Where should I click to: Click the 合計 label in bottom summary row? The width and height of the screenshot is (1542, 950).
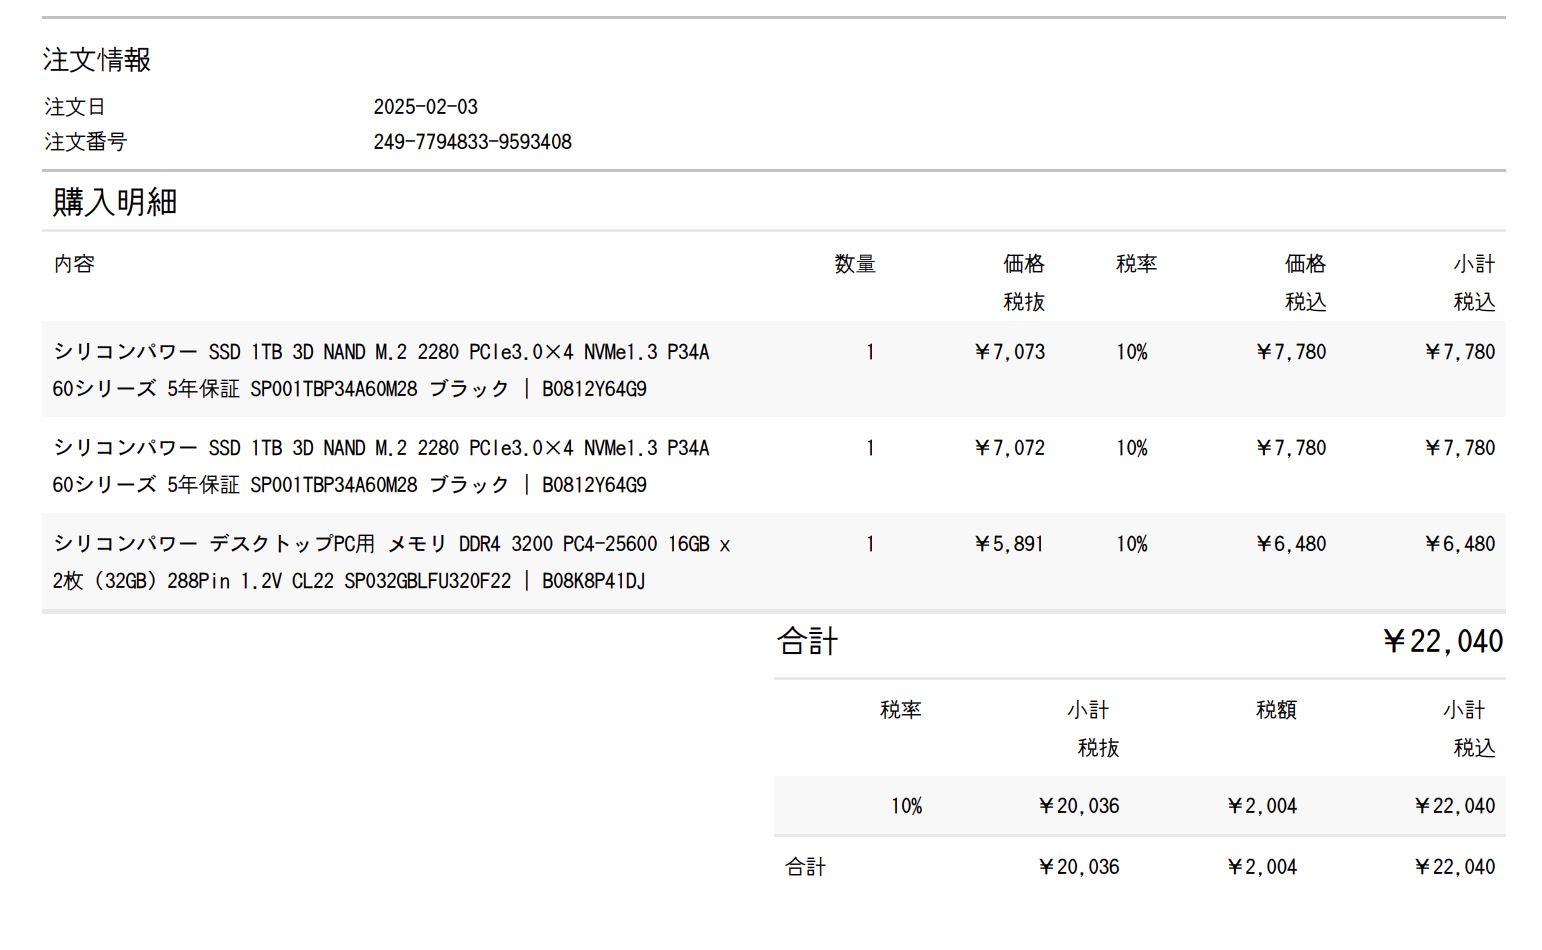coord(806,867)
